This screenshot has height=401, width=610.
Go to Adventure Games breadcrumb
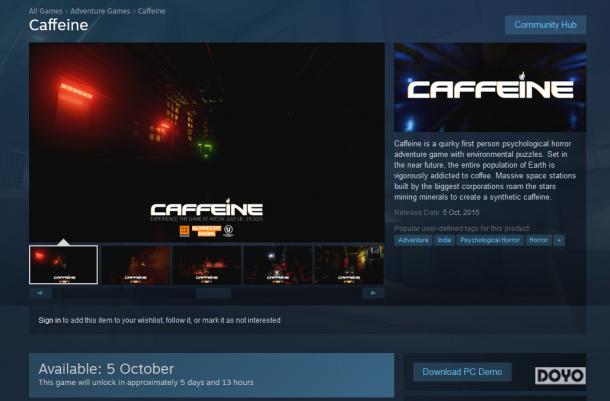[100, 11]
